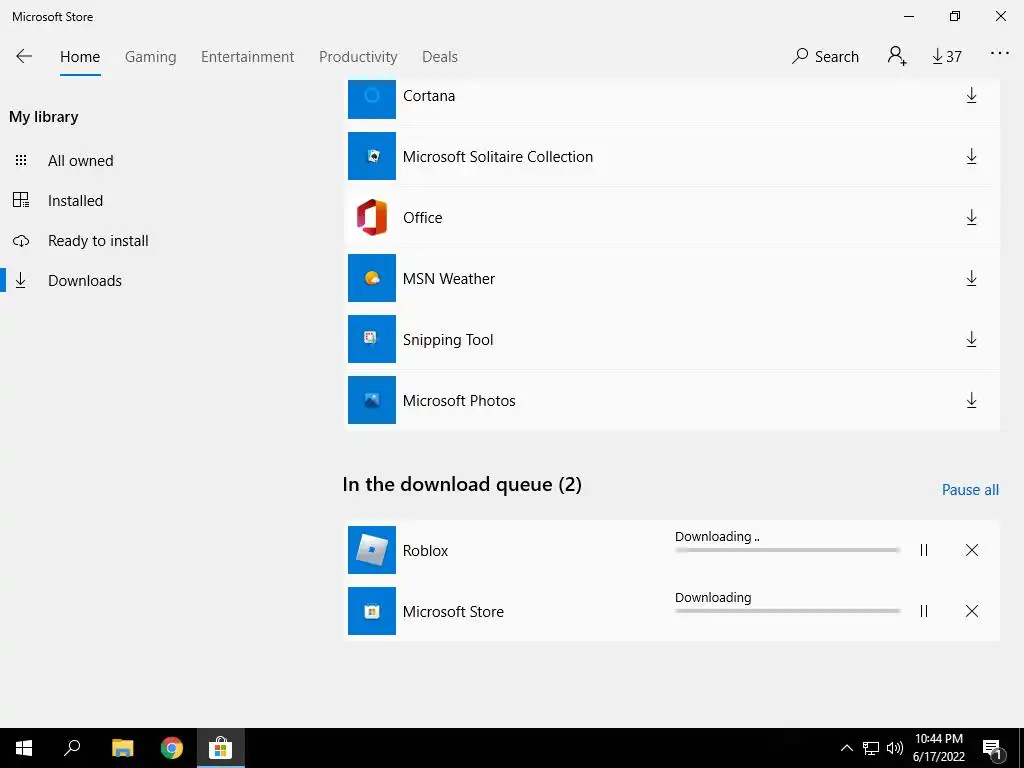1024x768 pixels.
Task: Switch to the Entertainment tab
Action: 248,57
